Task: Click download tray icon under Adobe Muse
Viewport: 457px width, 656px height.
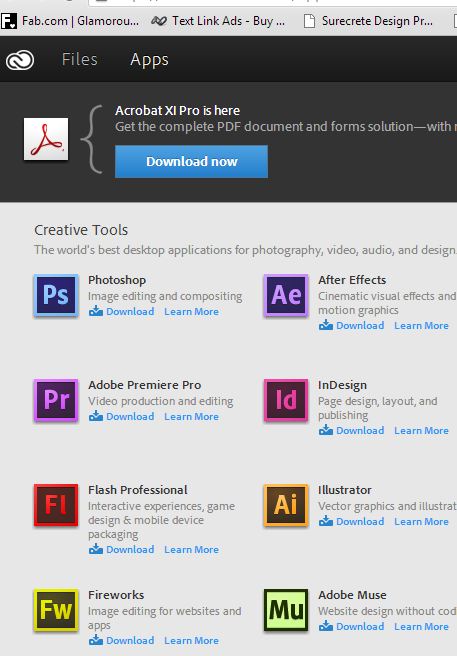Action: coord(326,626)
